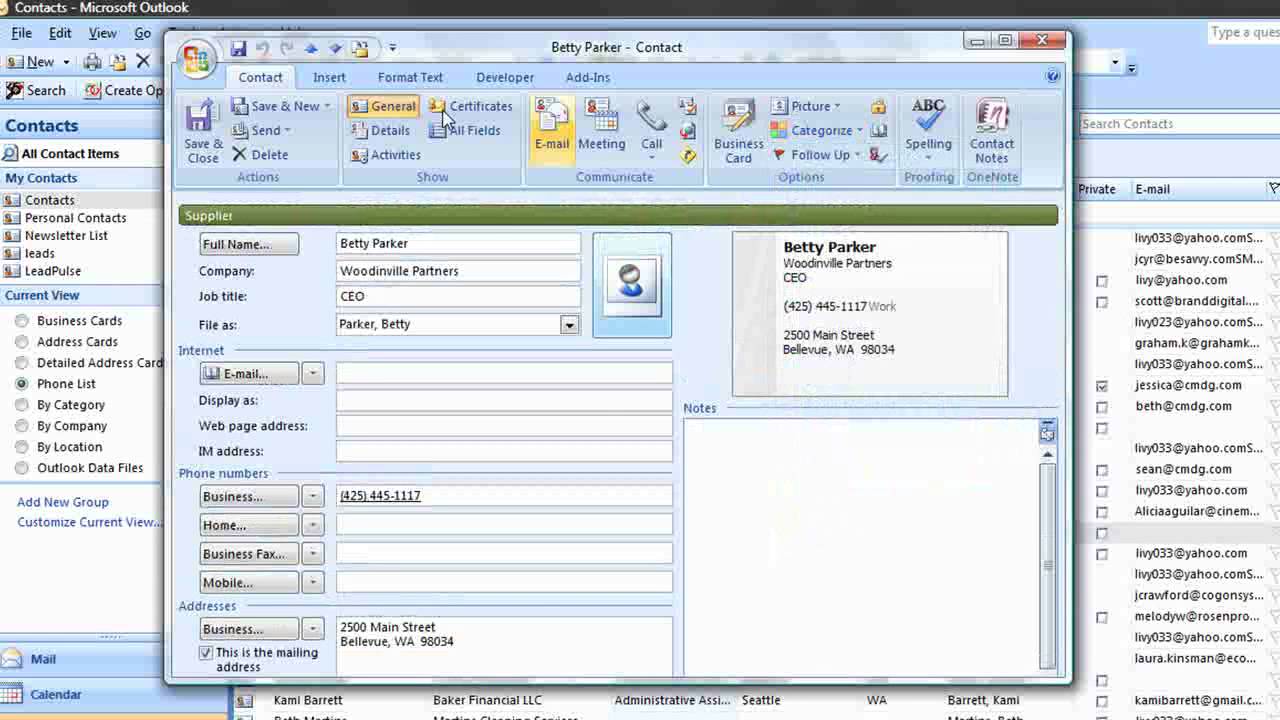Click the Check Names icon in Options
This screenshot has height=720, width=1280.
(878, 155)
